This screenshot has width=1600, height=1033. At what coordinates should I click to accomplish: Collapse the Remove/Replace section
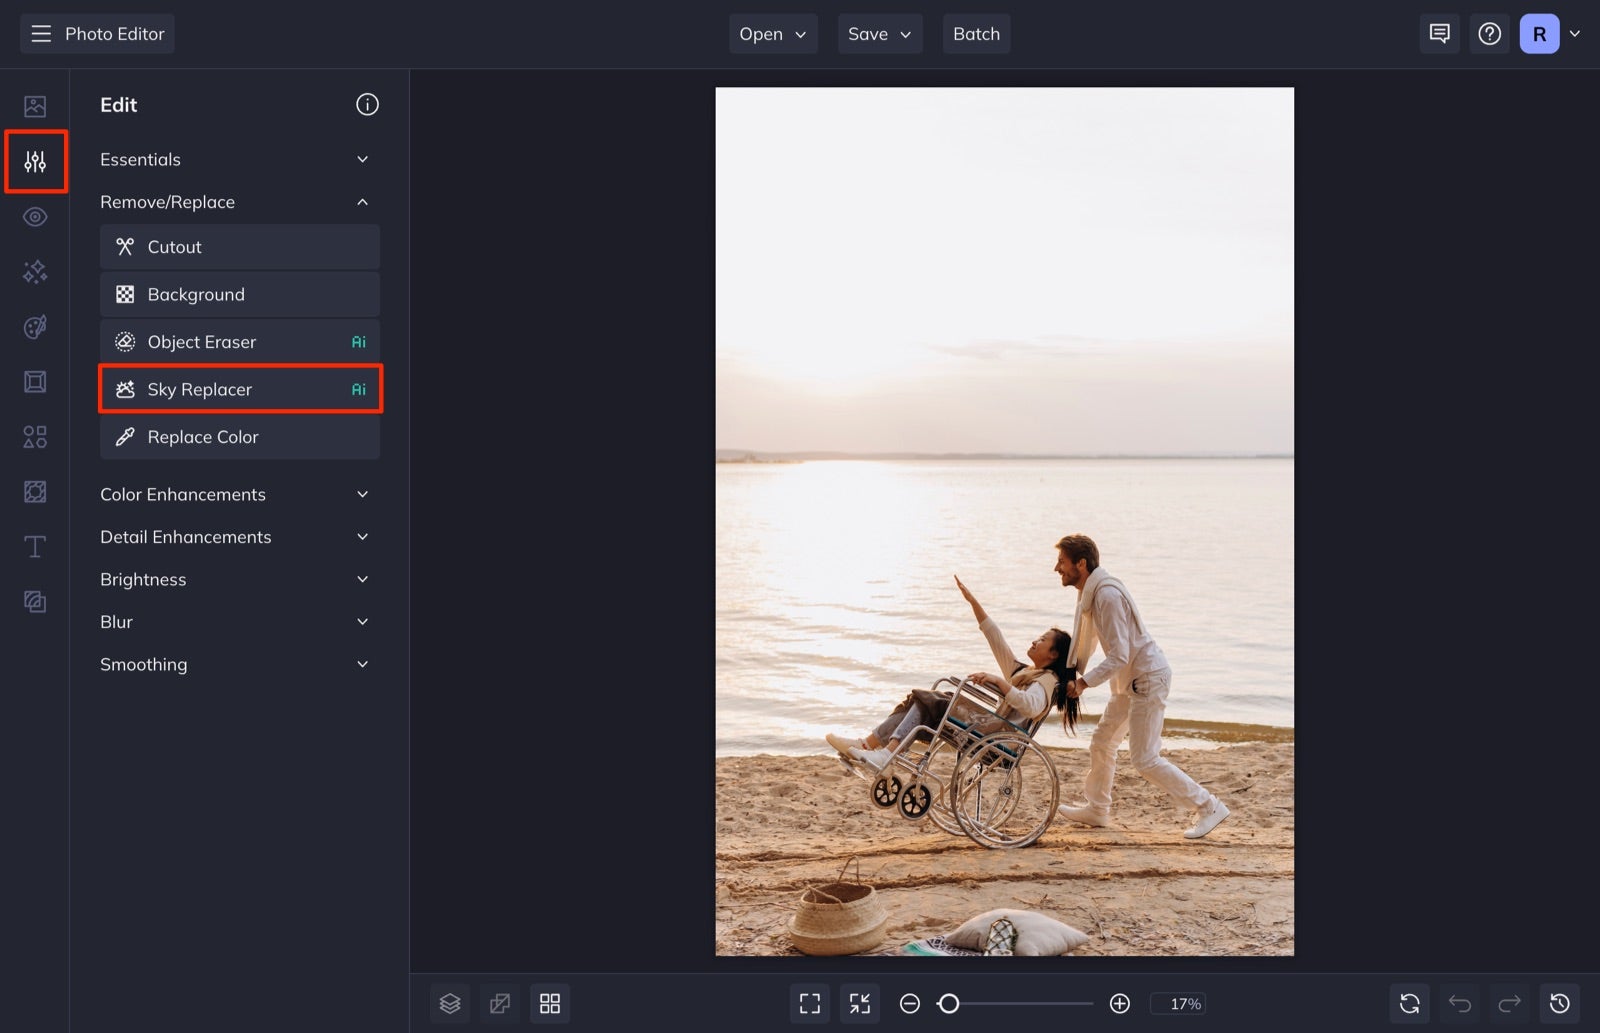(x=236, y=201)
